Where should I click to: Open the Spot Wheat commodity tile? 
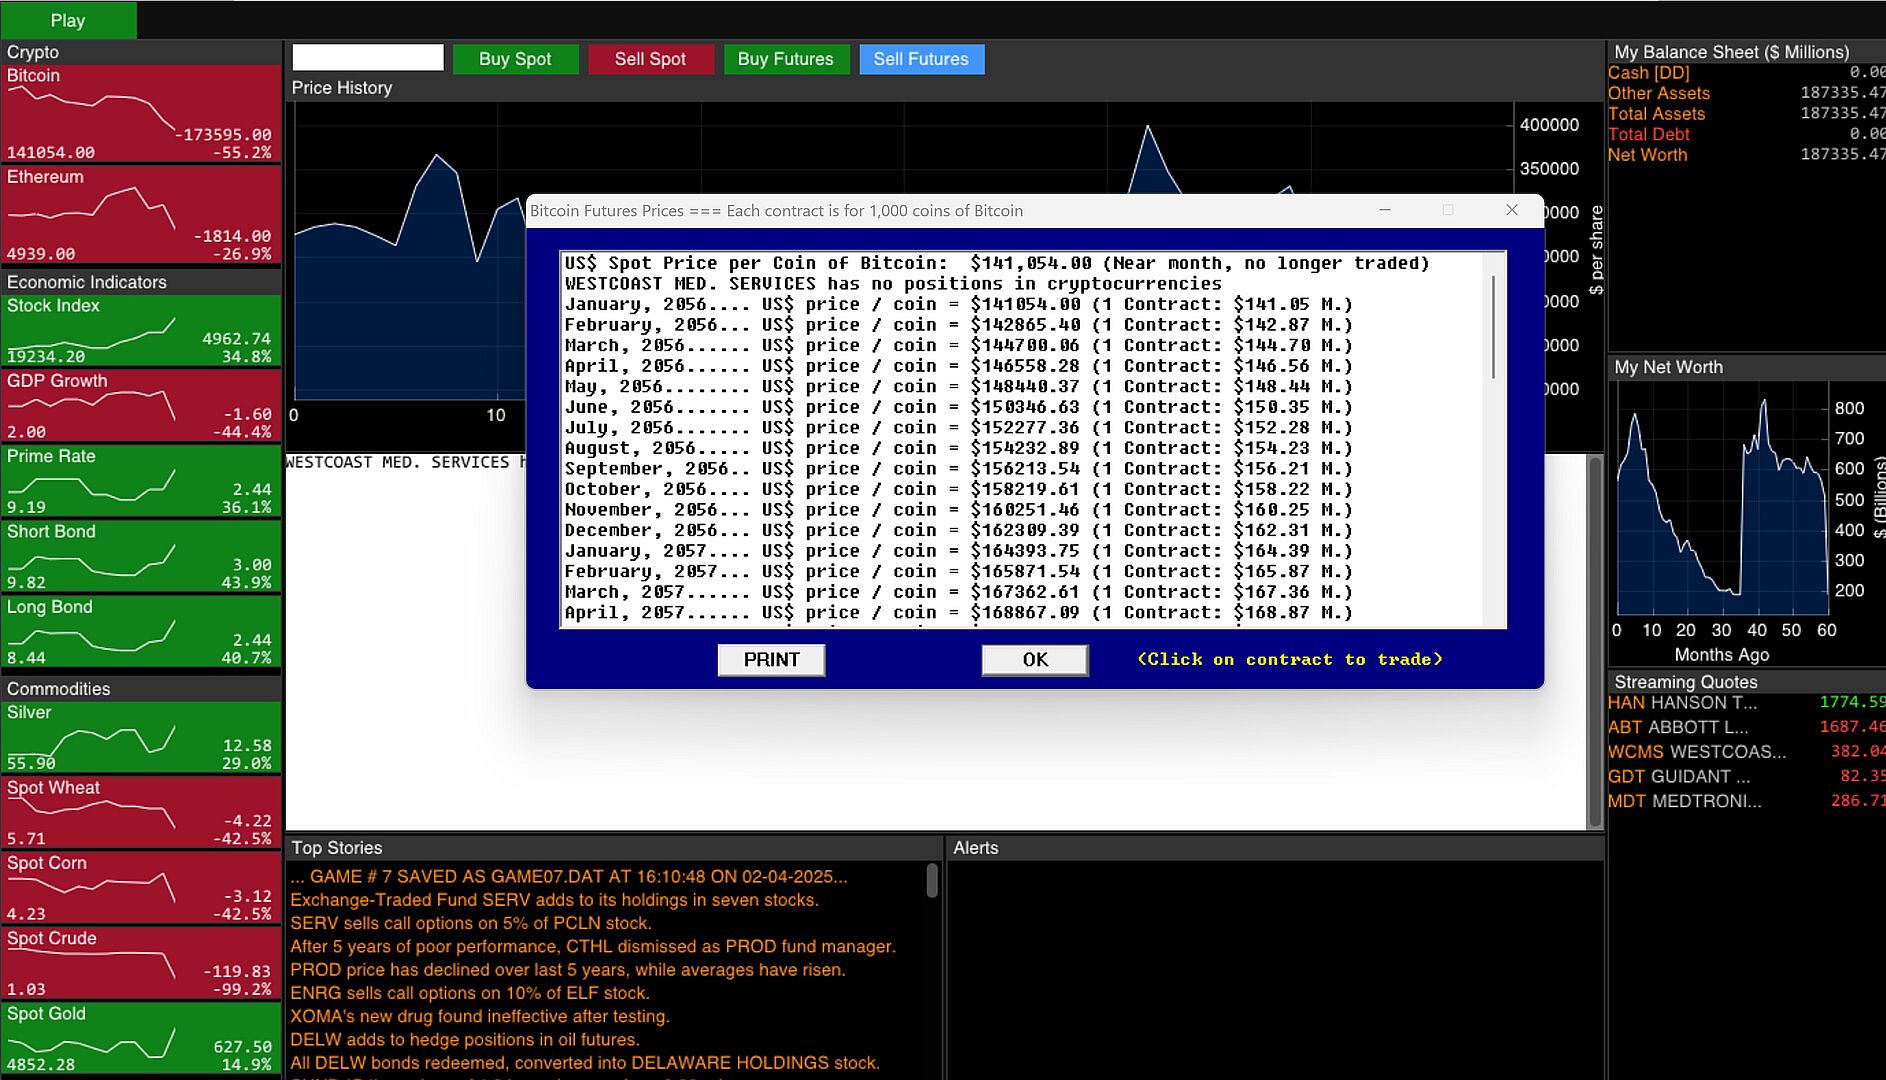point(141,813)
